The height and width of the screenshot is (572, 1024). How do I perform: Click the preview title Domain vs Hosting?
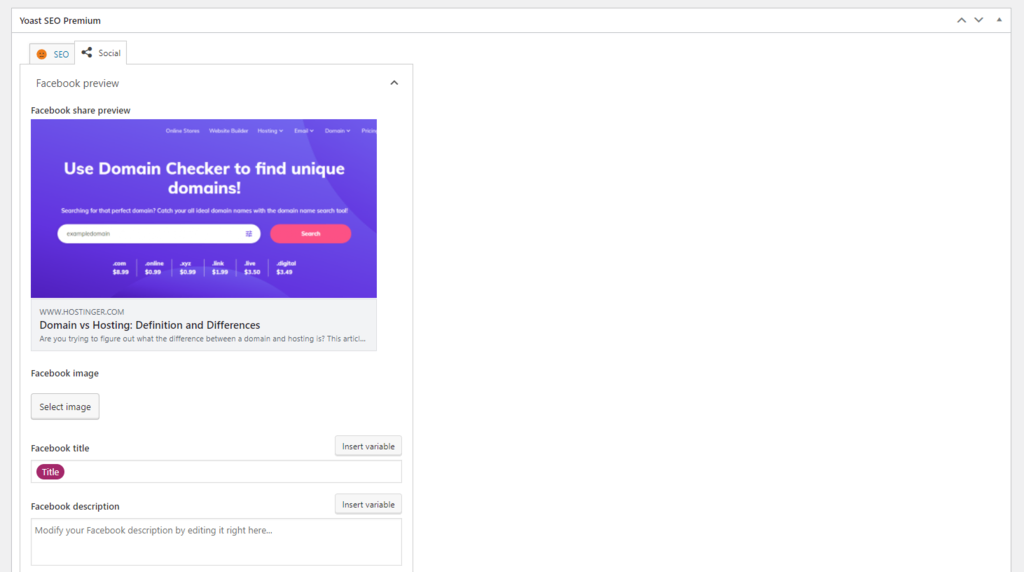pyautogui.click(x=150, y=325)
